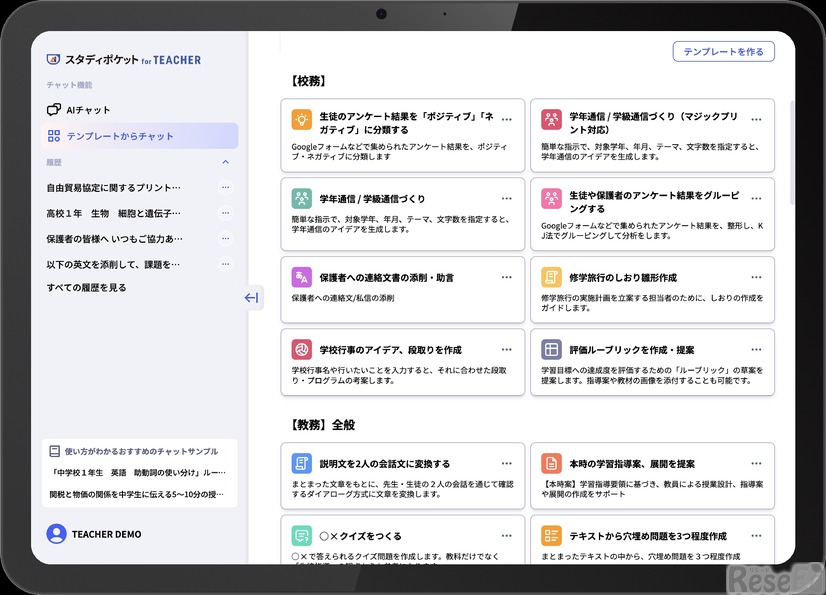Collapse the 履歴 section chevron
Image resolution: width=826 pixels, height=595 pixels.
225,162
